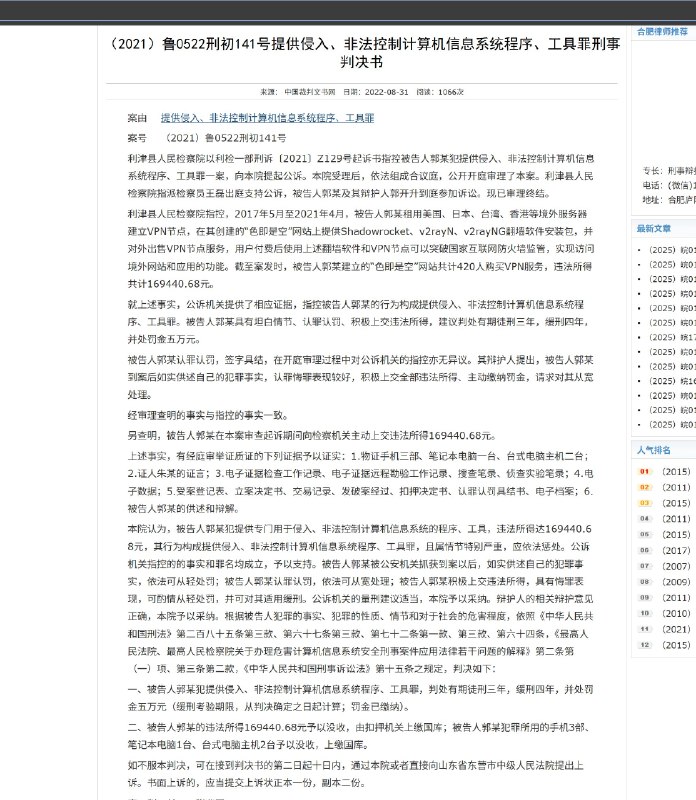Image resolution: width=696 pixels, height=800 pixels.
Task: Open the rank 09 popular article (2011)
Action: pyautogui.click(x=676, y=598)
